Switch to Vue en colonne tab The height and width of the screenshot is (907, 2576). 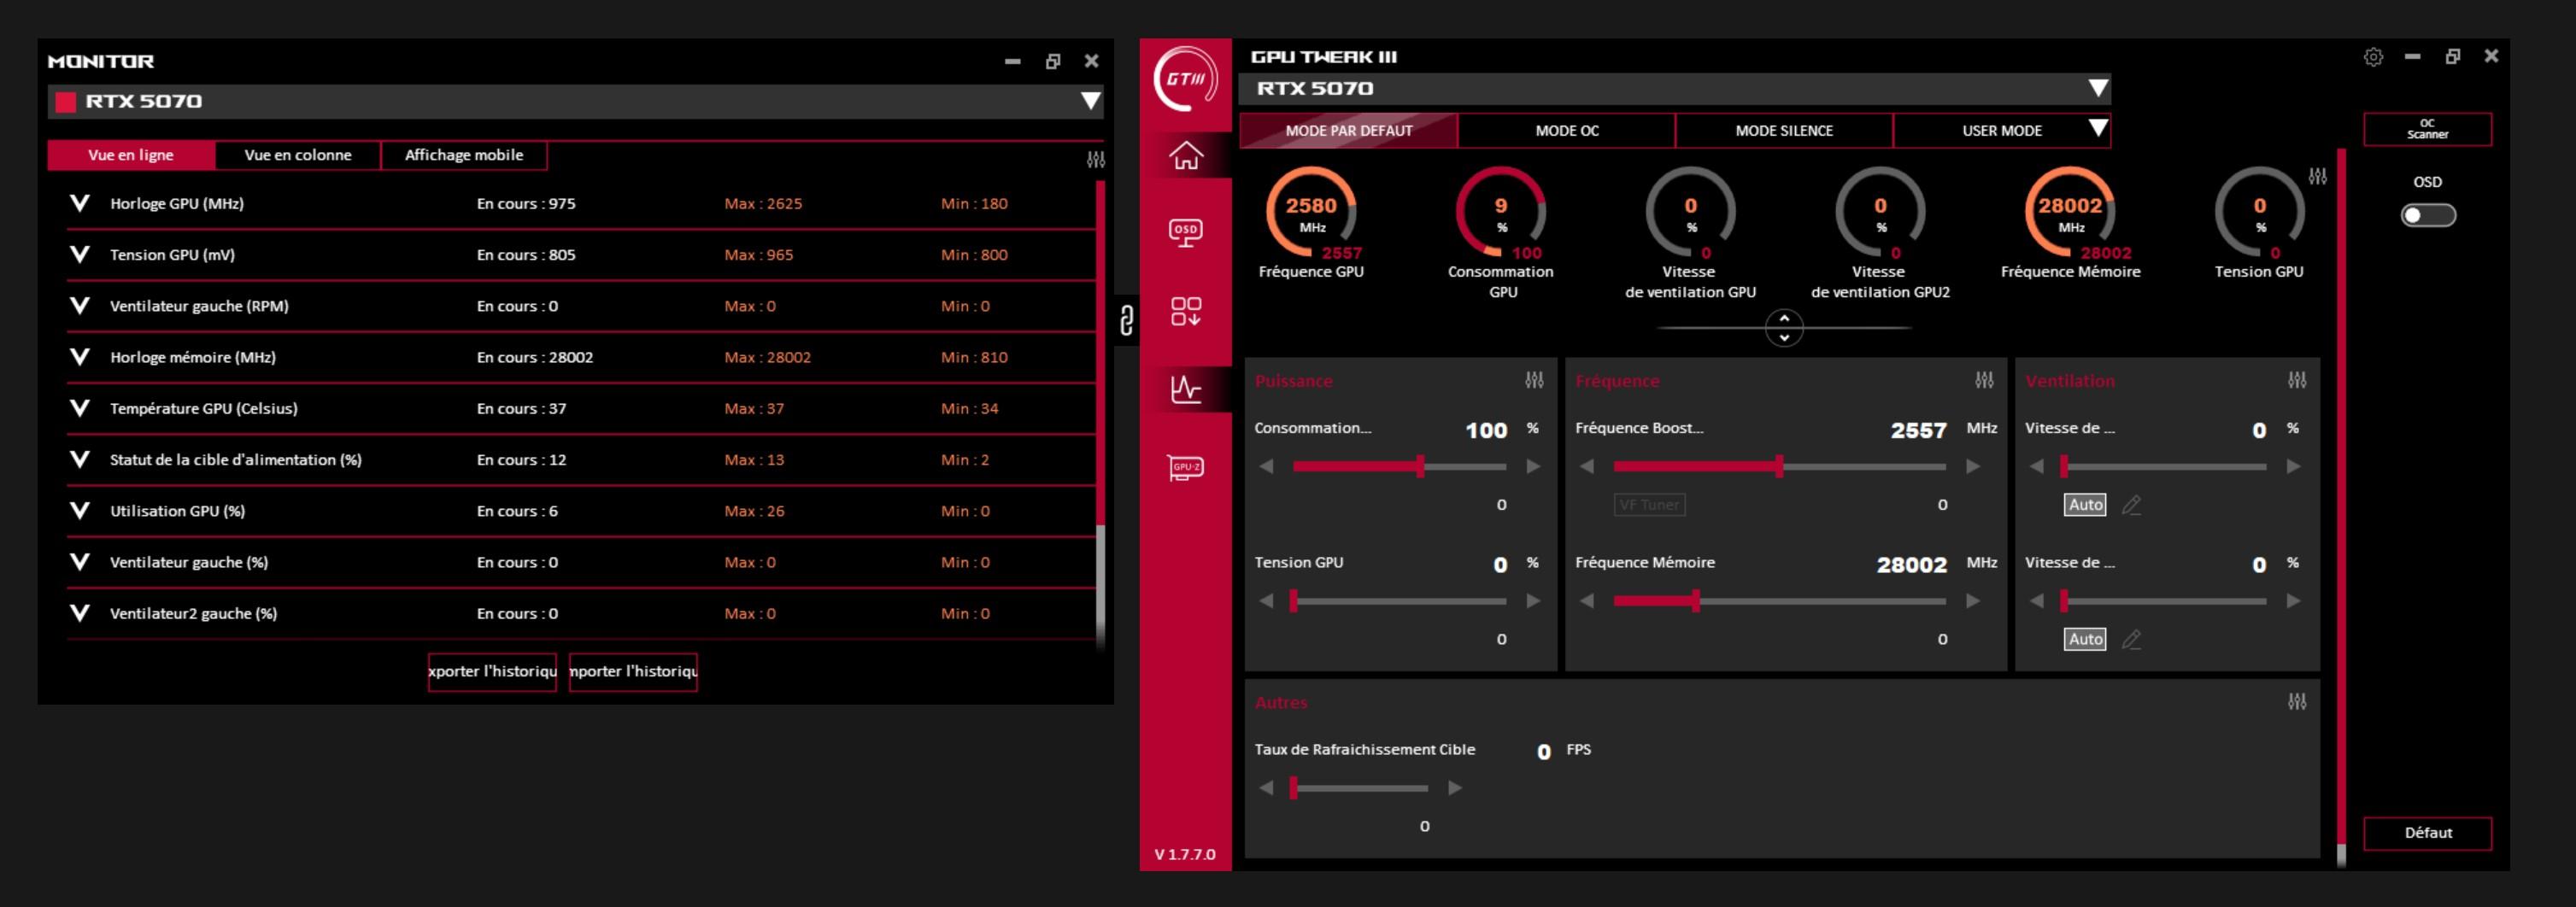pyautogui.click(x=297, y=155)
